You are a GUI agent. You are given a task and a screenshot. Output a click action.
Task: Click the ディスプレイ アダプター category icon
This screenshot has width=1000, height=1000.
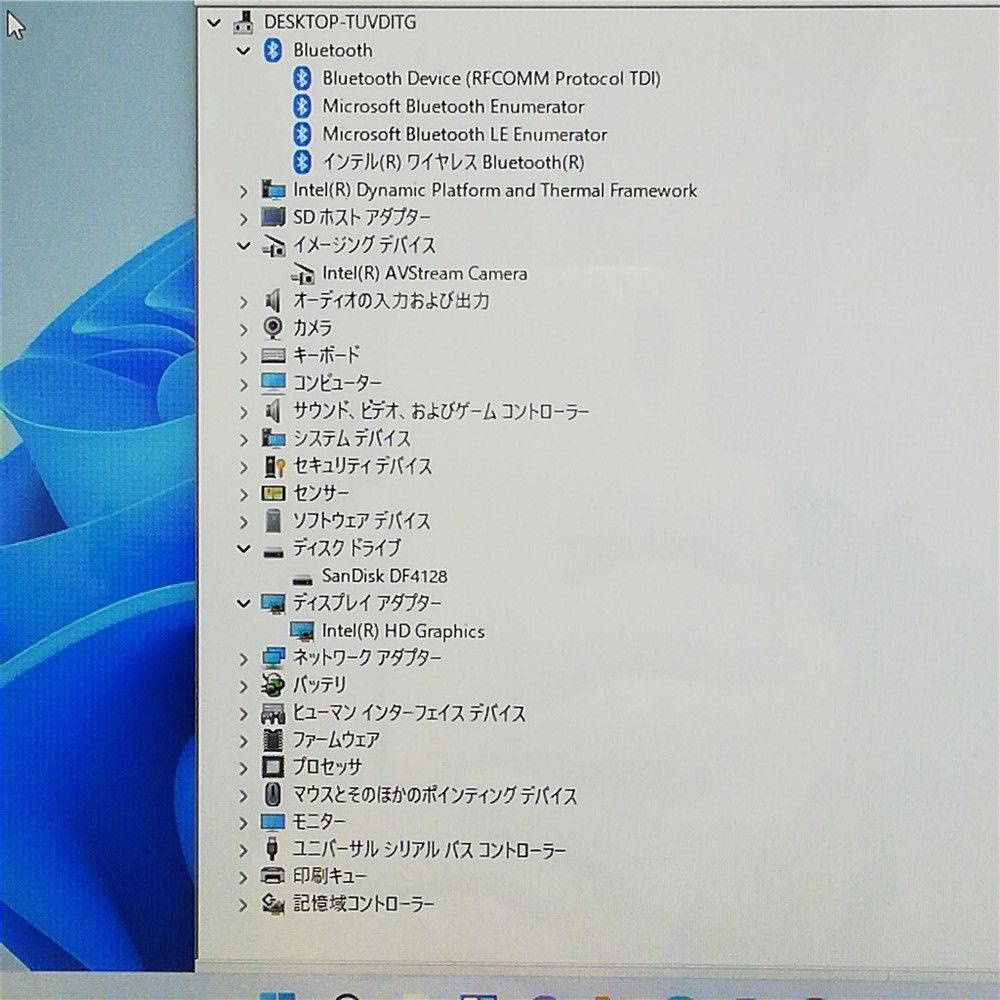(273, 603)
